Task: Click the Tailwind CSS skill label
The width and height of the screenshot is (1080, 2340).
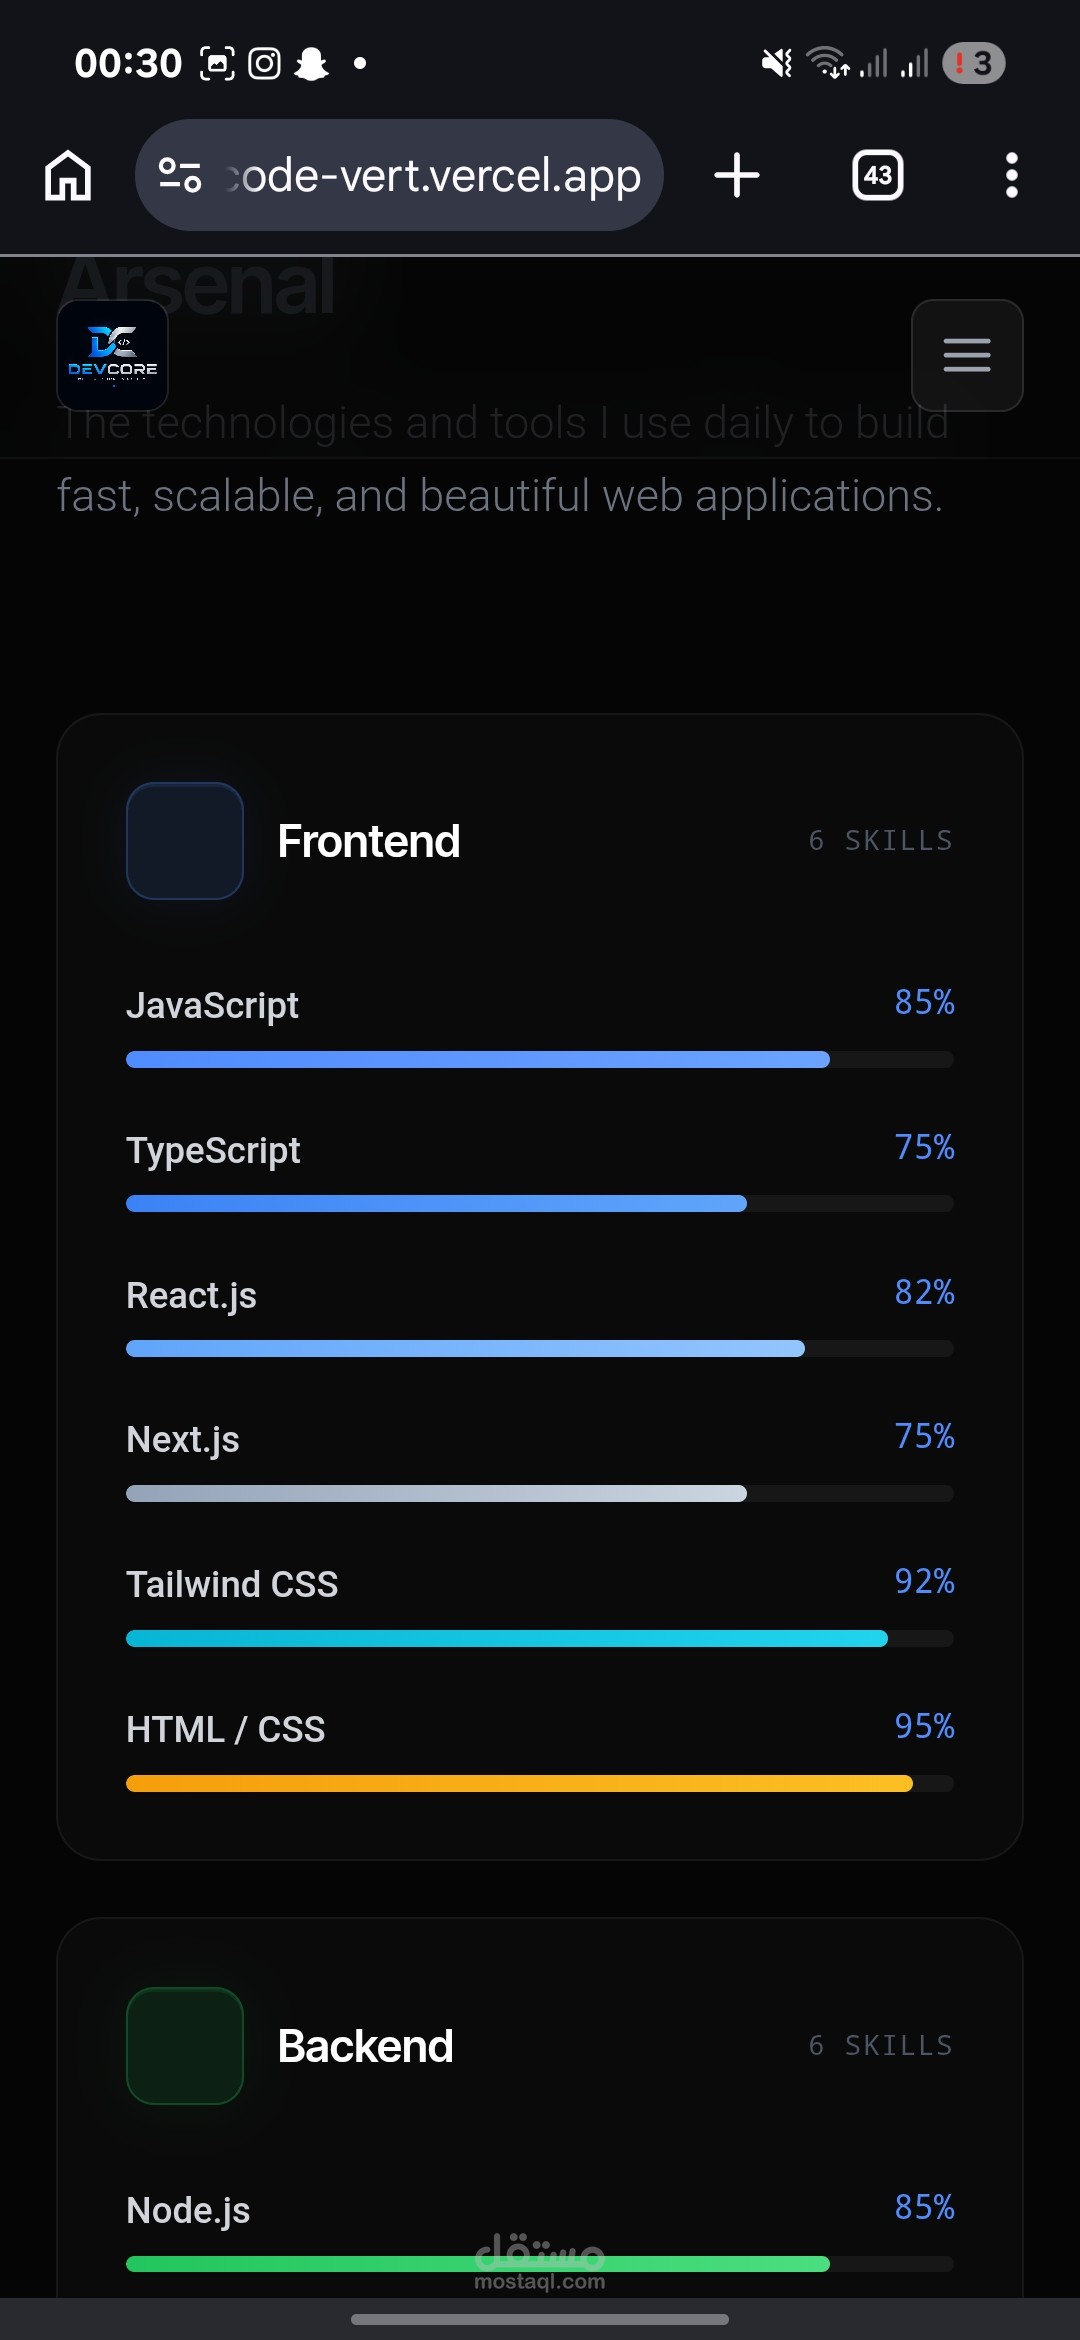Action: point(232,1585)
